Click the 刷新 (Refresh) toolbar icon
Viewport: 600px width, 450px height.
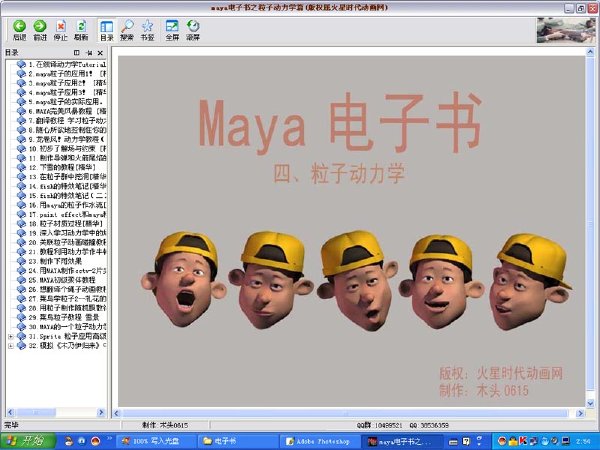[81, 30]
